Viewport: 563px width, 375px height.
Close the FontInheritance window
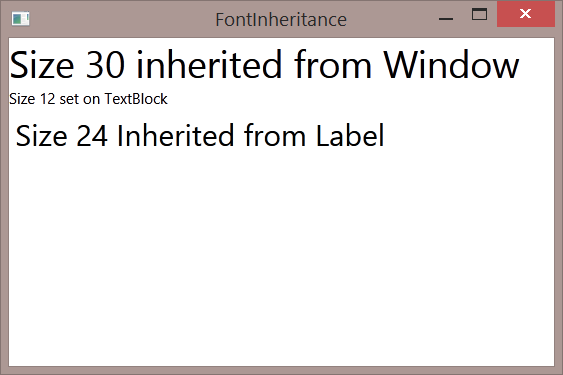[526, 14]
